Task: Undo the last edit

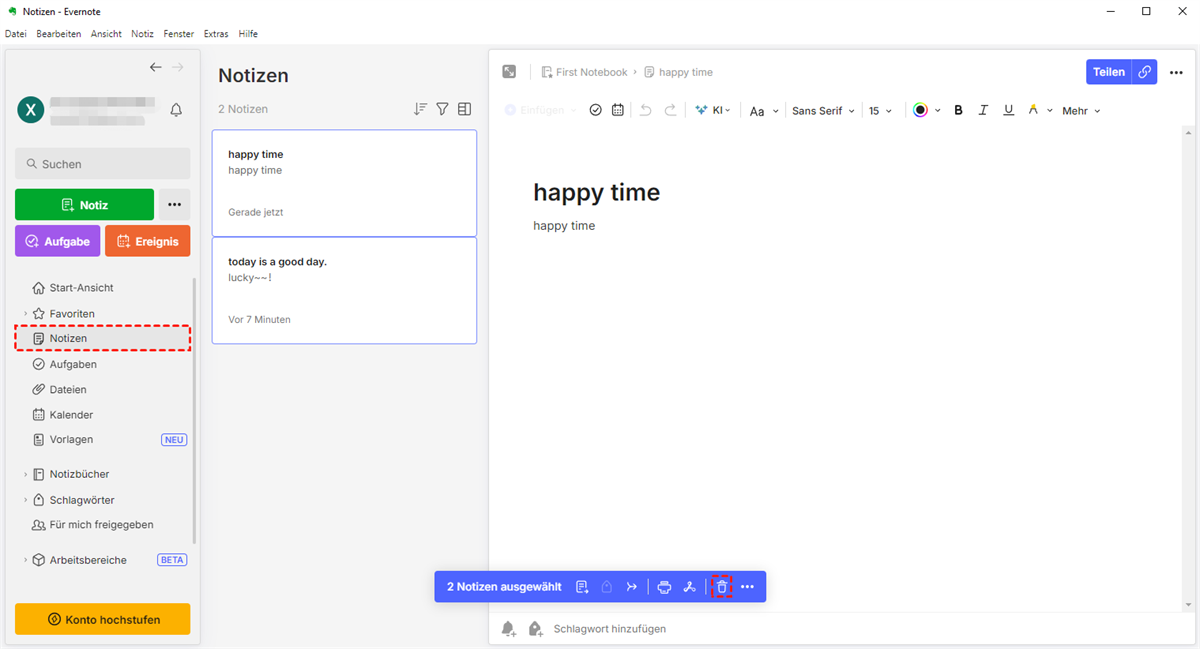Action: click(646, 110)
